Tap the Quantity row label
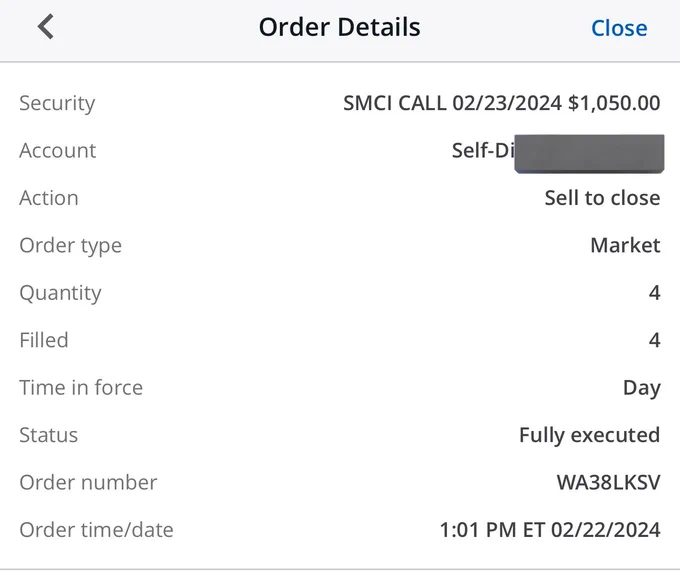This screenshot has width=680, height=577. tap(60, 294)
